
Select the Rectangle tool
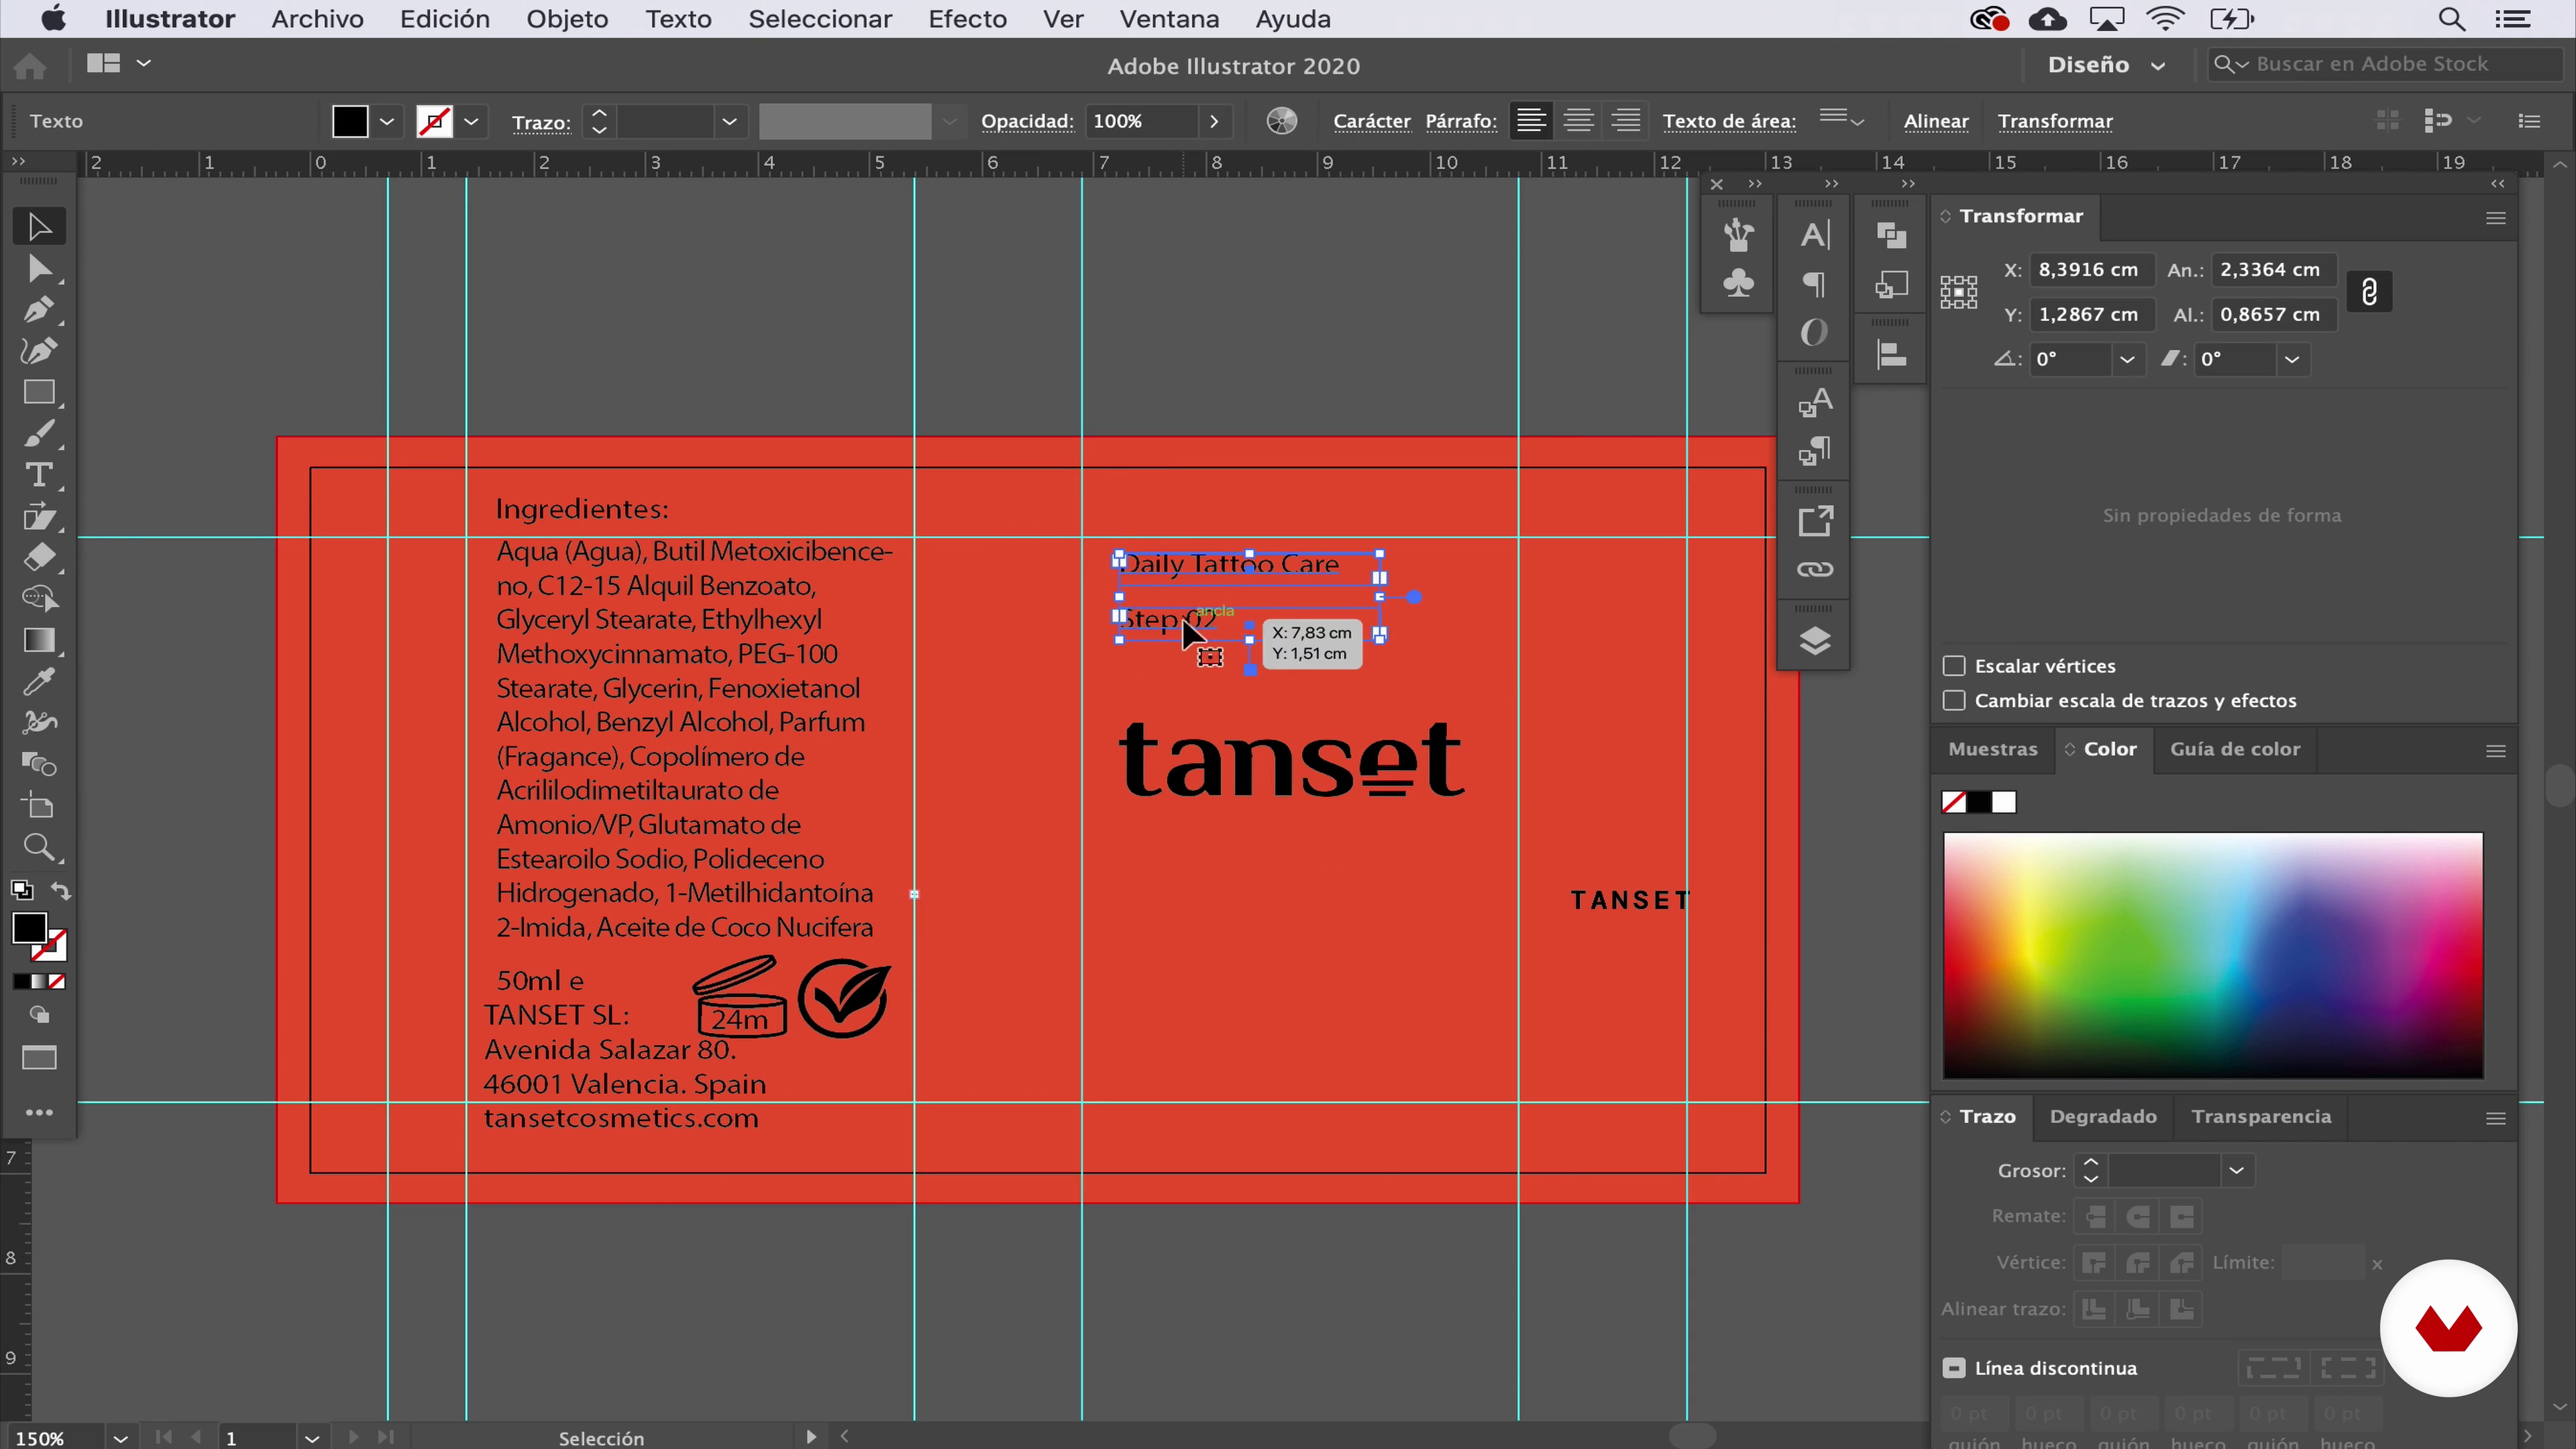39,392
